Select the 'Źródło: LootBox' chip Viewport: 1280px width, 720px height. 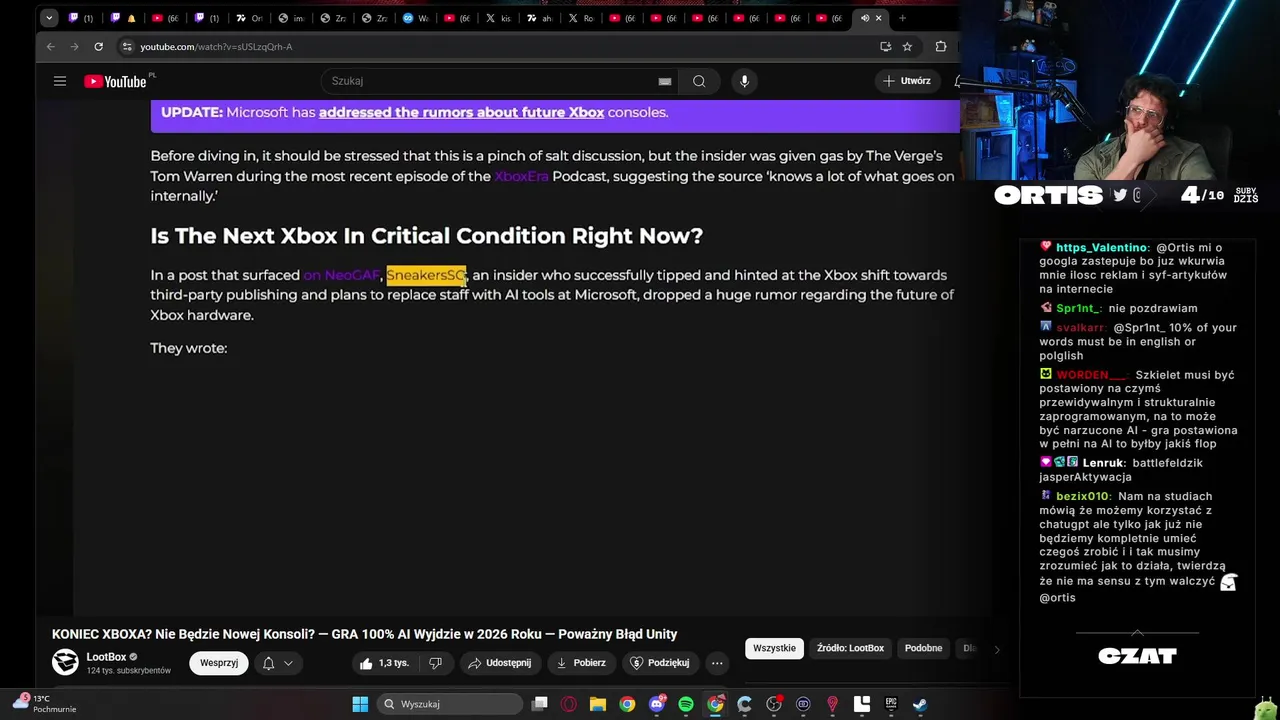point(850,648)
